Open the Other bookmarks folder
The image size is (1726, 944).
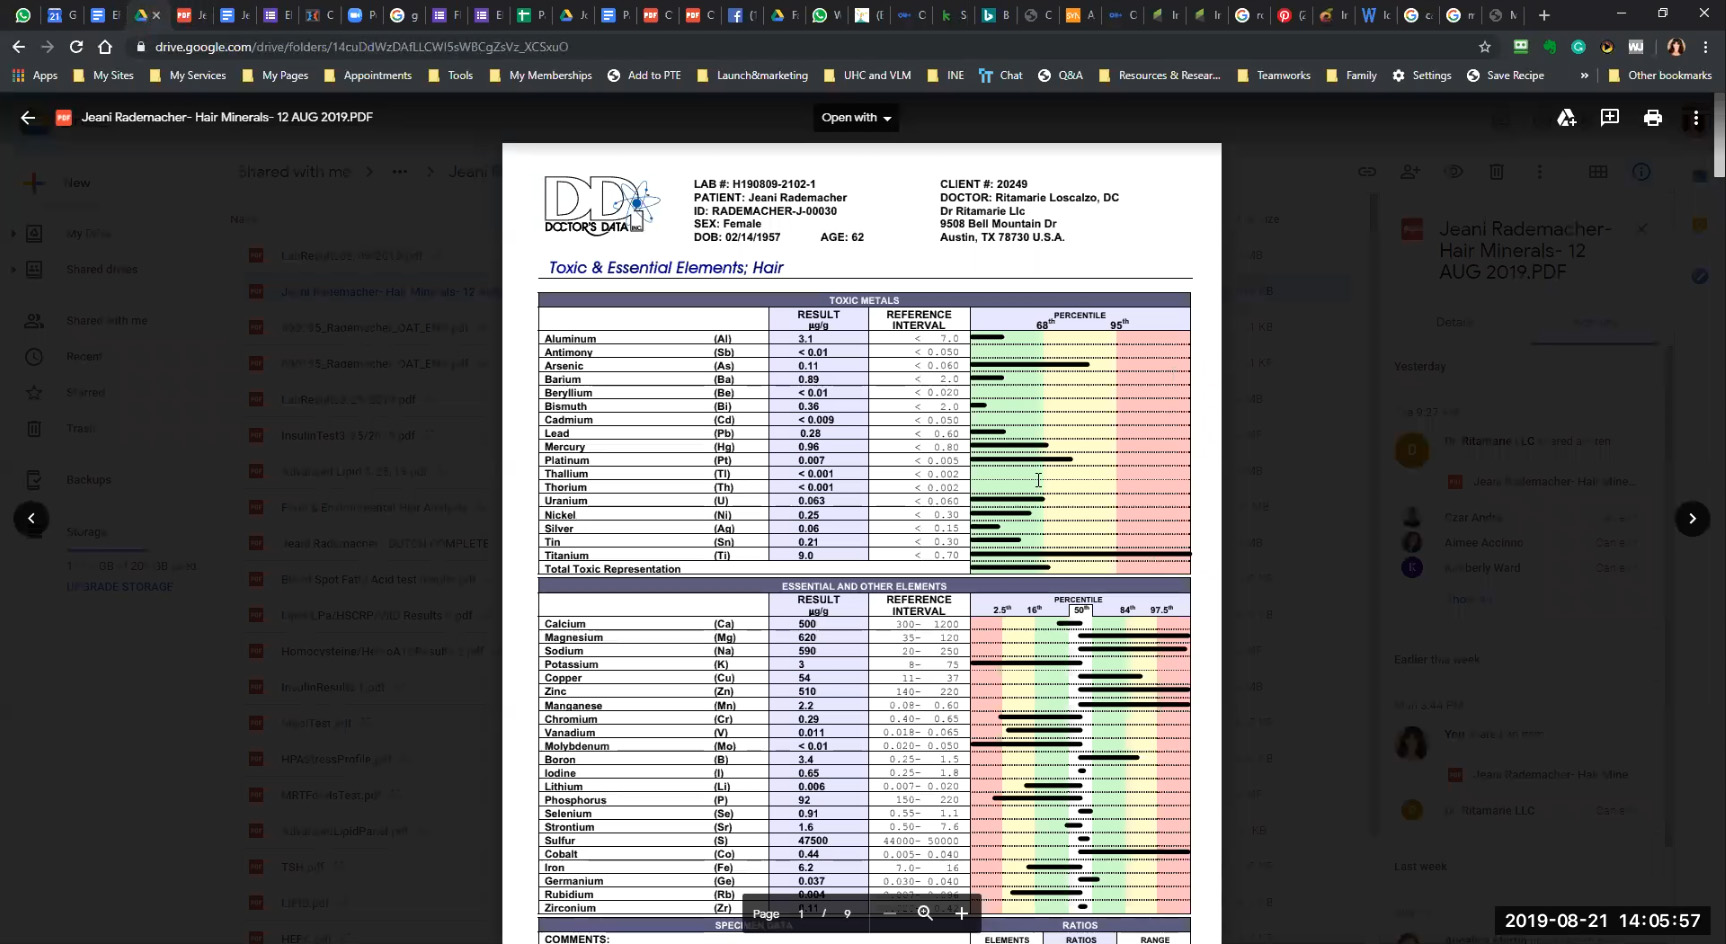pyautogui.click(x=1659, y=75)
